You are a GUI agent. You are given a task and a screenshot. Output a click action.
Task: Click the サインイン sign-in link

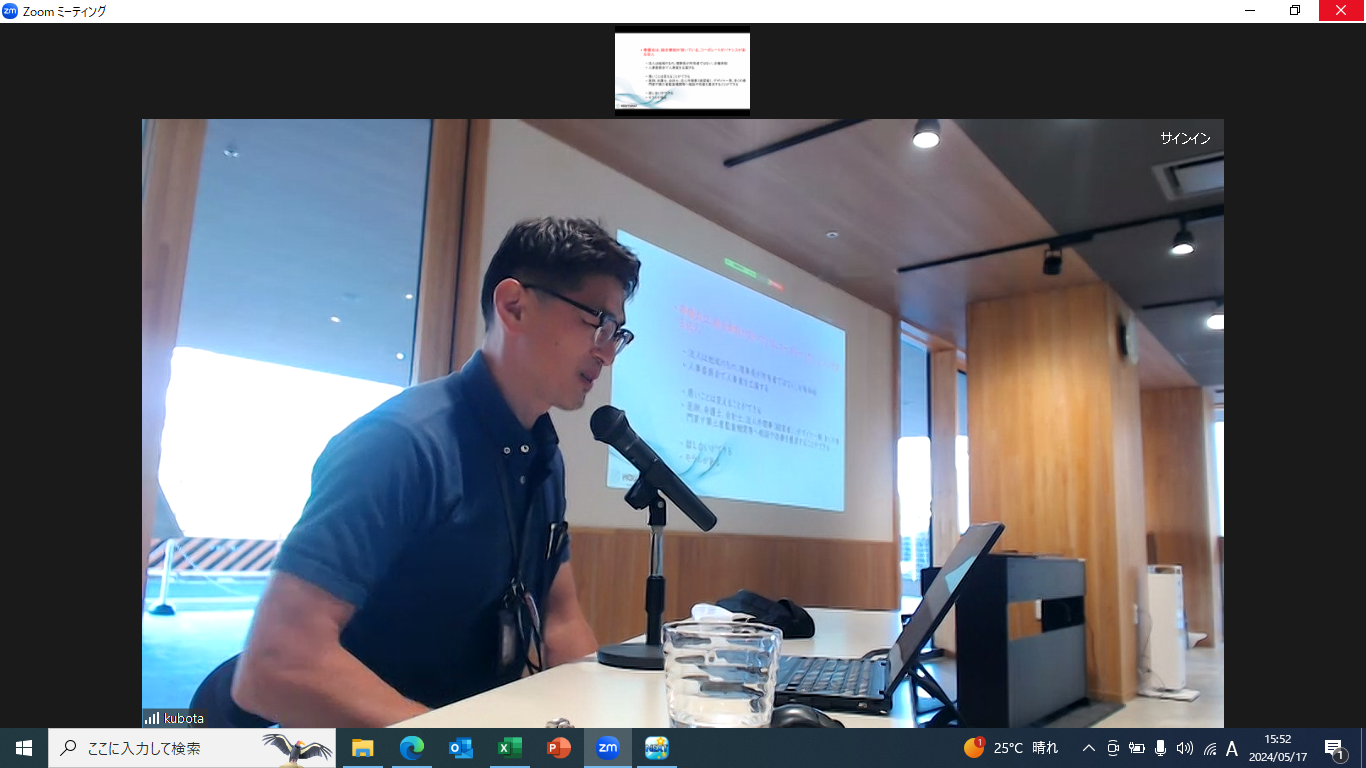tap(1185, 138)
